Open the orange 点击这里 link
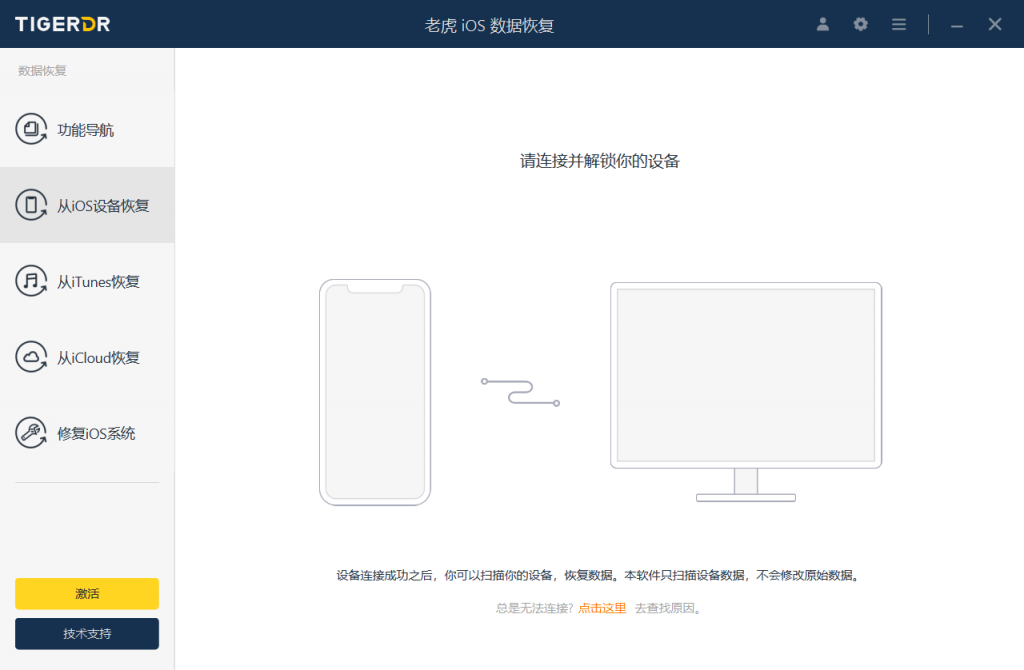This screenshot has height=670, width=1024. (601, 607)
